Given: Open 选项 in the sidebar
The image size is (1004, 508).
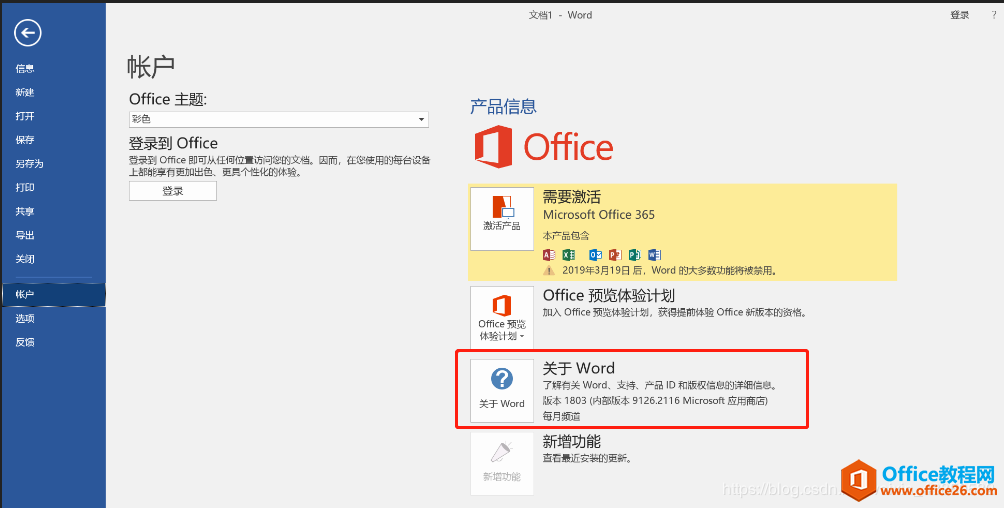Looking at the screenshot, I should coord(25,318).
